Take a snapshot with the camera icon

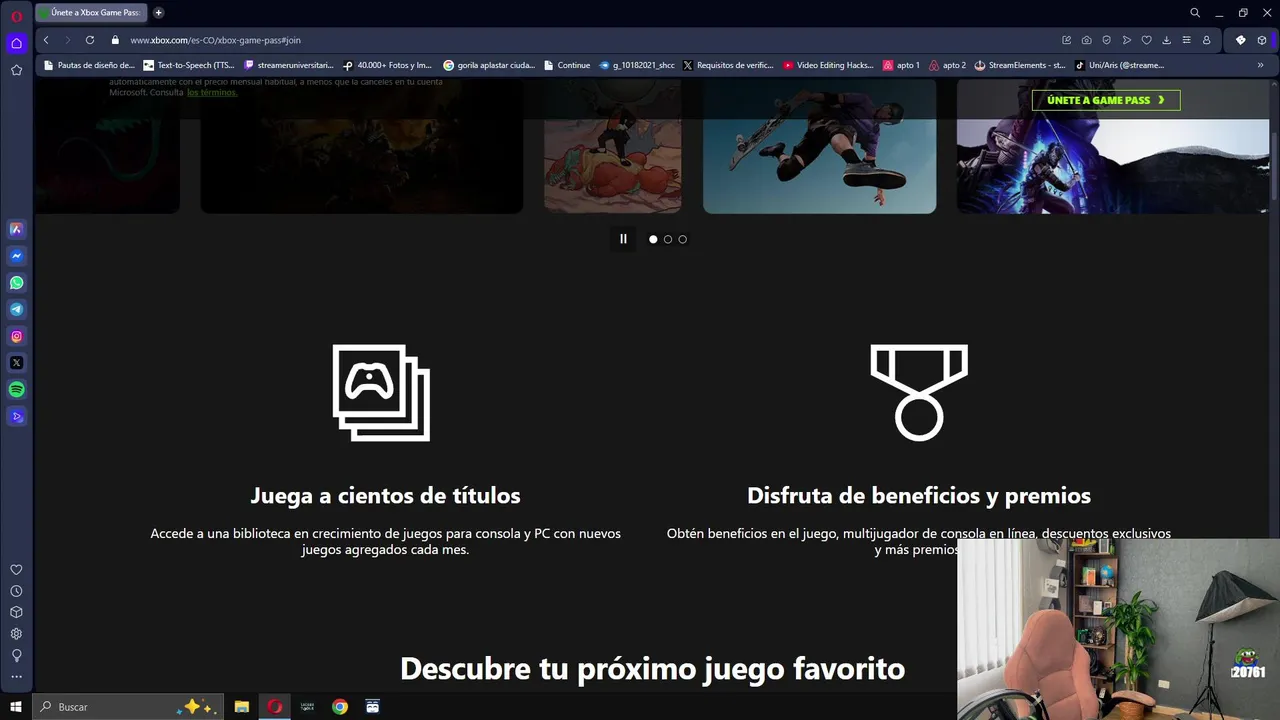click(x=1087, y=40)
